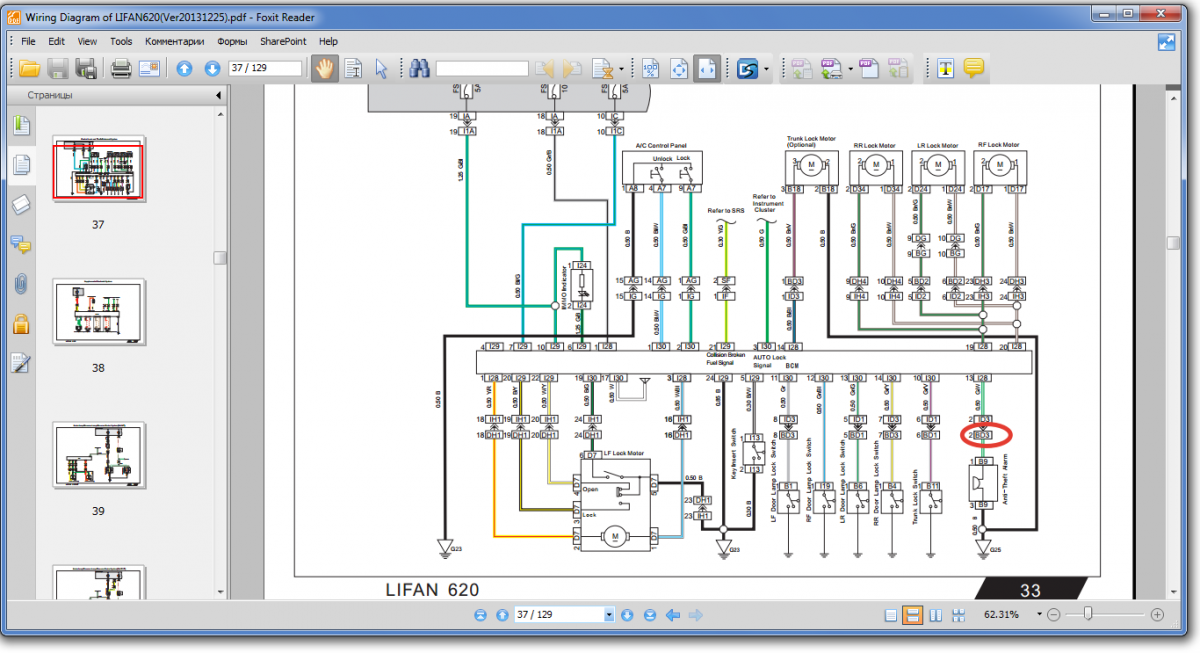
Task: Open the Tools menu
Action: [121, 42]
